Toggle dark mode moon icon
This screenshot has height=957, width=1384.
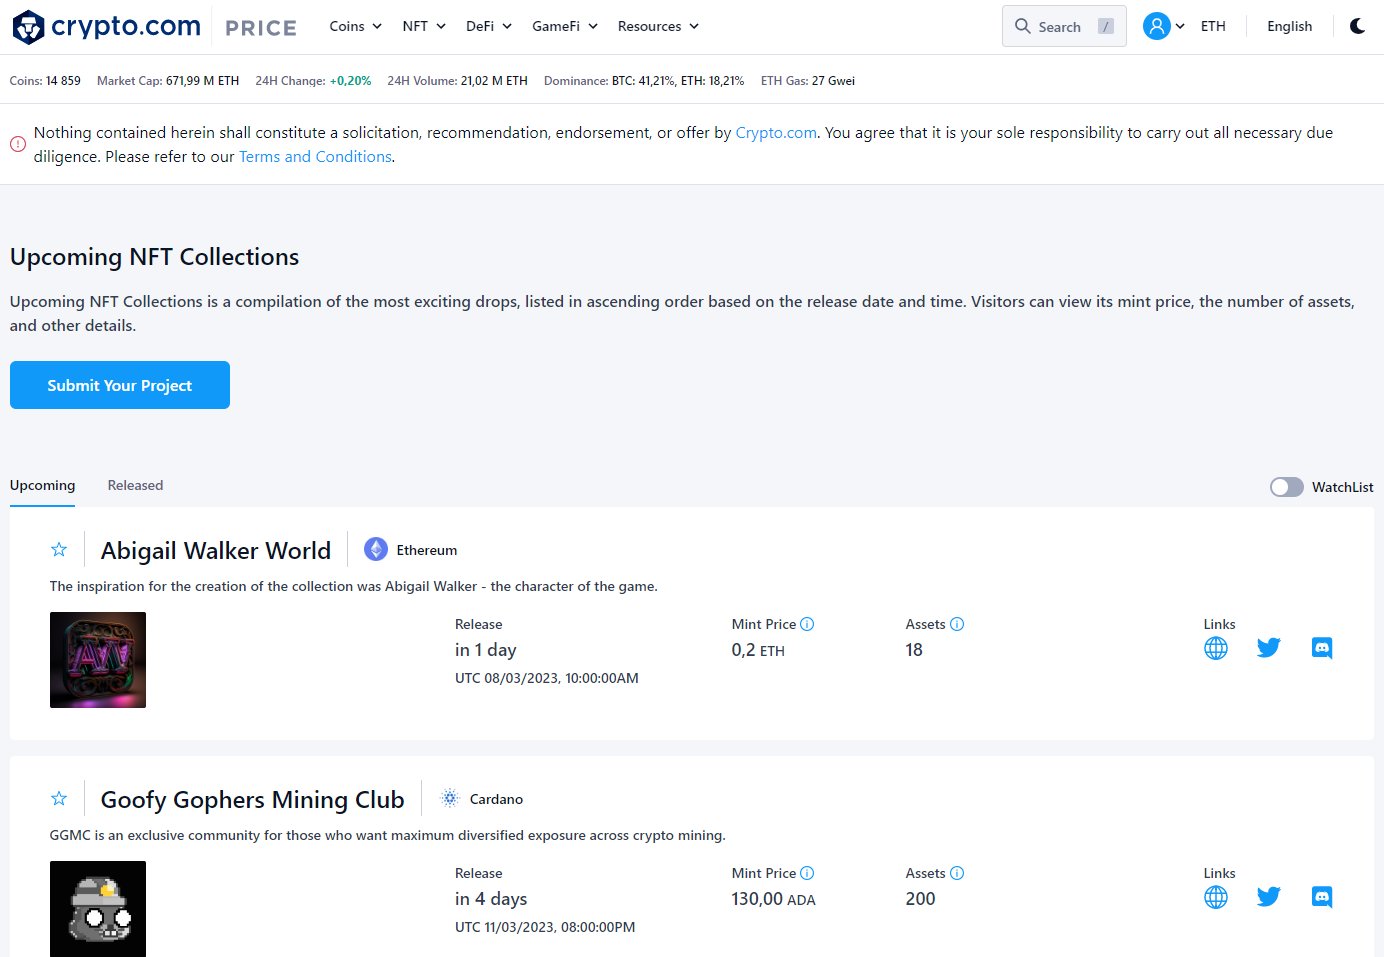tap(1357, 26)
